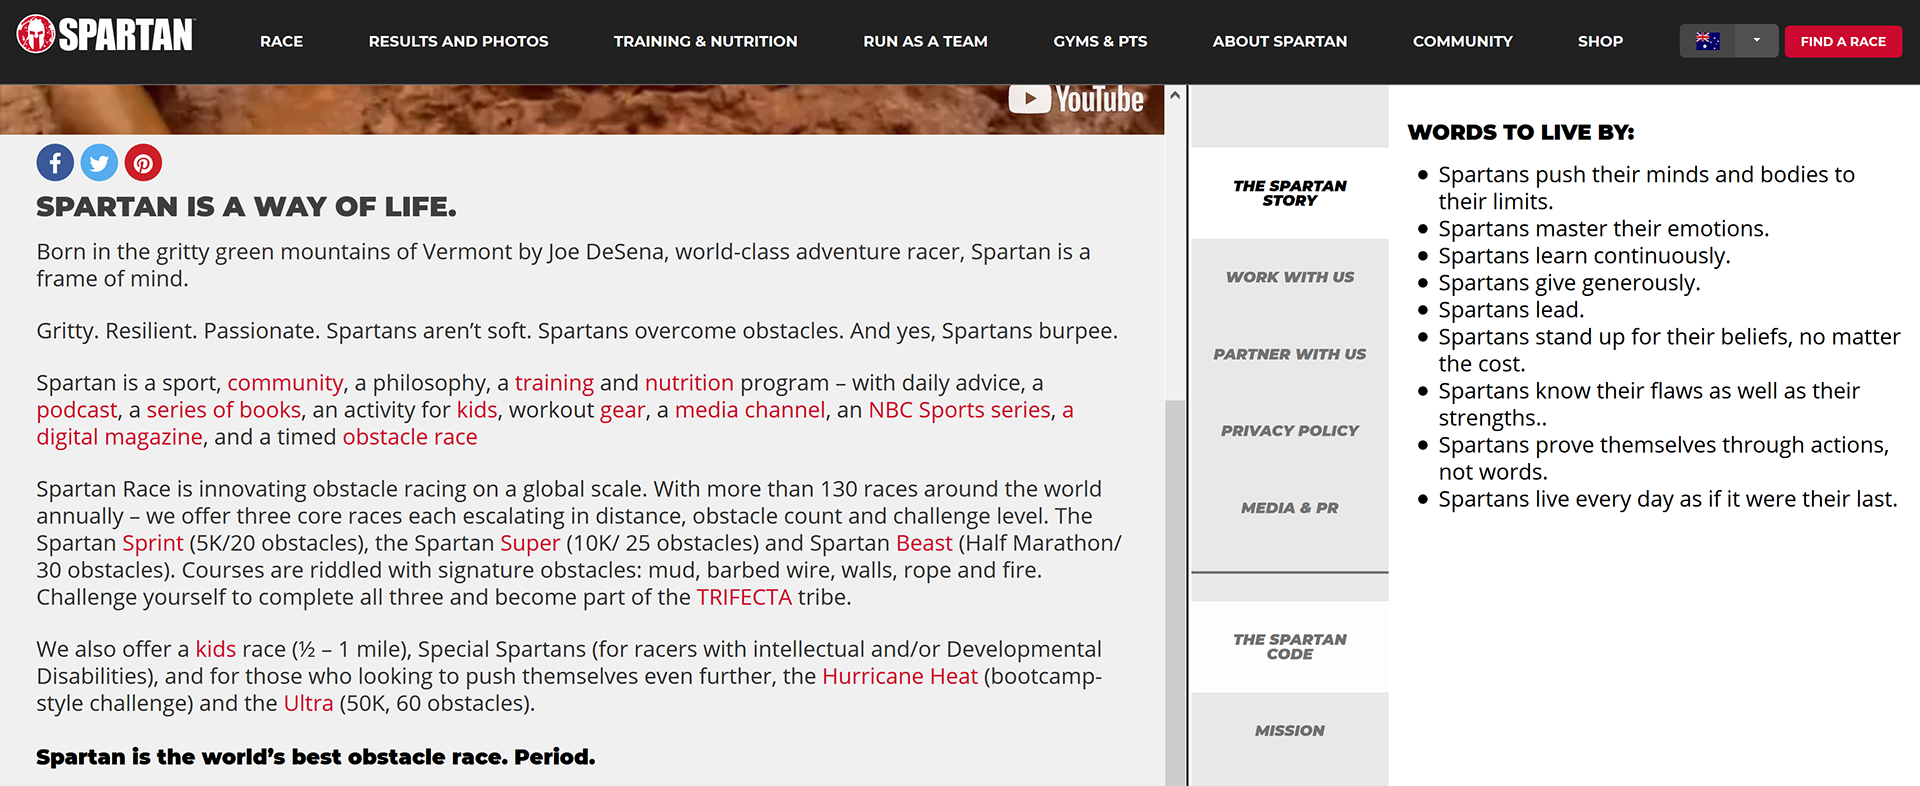The image size is (1920, 786).
Task: Follow the kids link after 'activity for'
Action: click(477, 410)
